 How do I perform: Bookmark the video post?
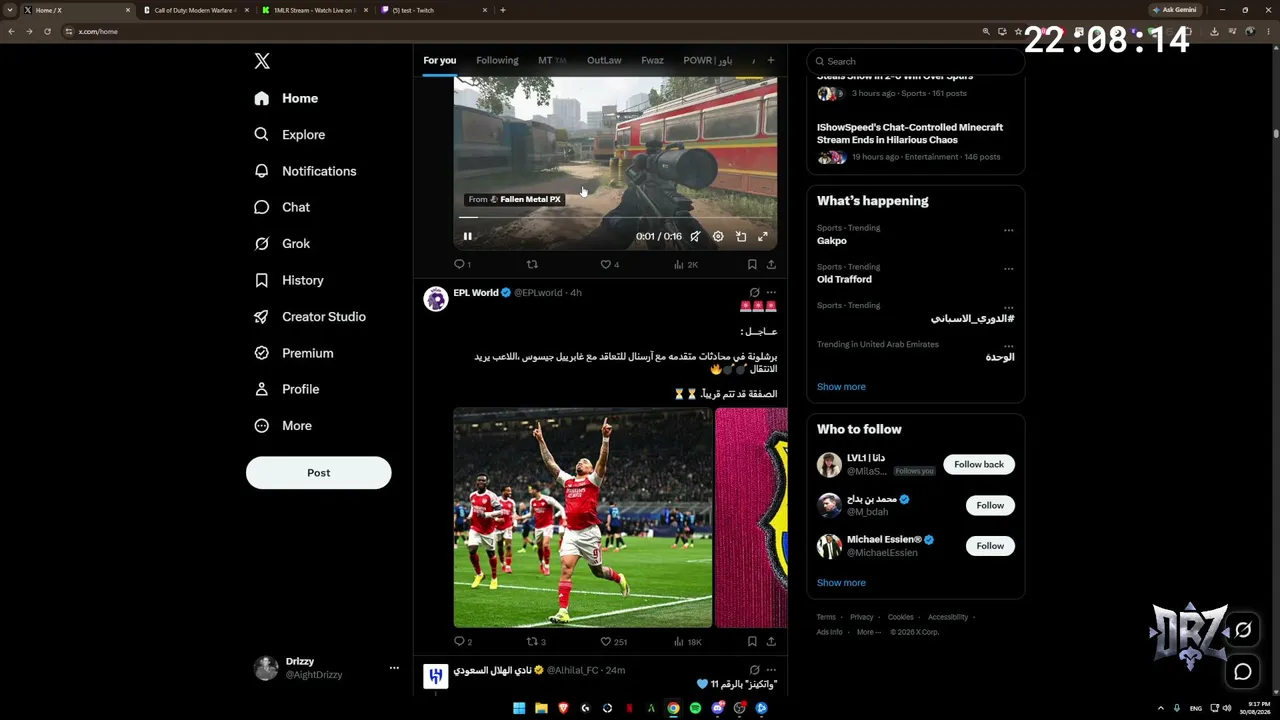(752, 265)
